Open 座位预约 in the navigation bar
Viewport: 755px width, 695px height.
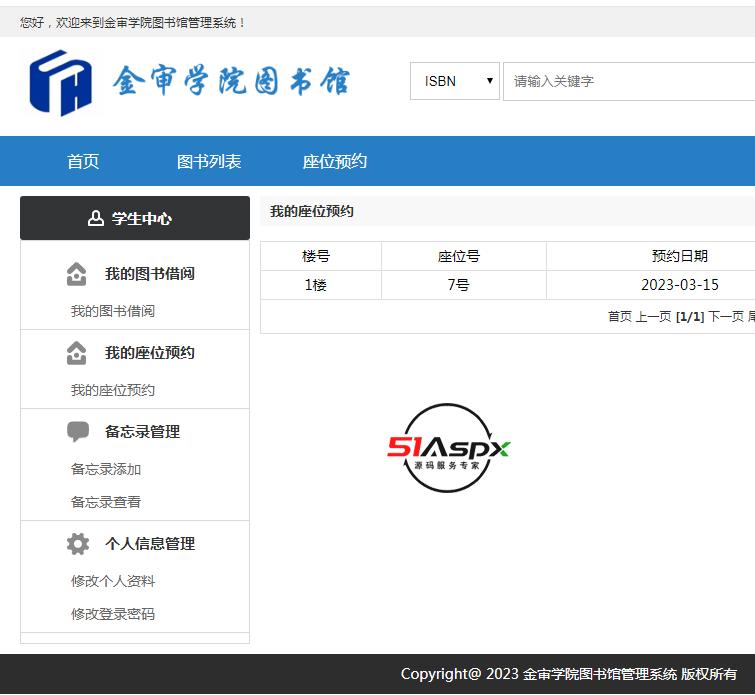[335, 161]
